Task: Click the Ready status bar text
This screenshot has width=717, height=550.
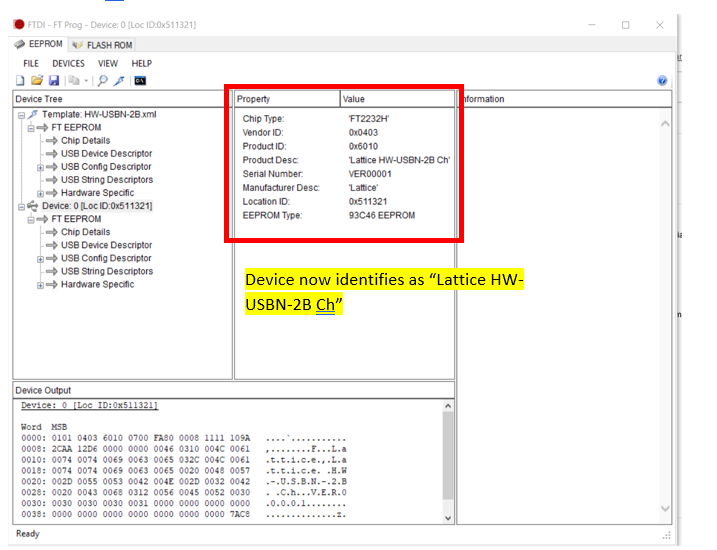Action: pos(28,534)
